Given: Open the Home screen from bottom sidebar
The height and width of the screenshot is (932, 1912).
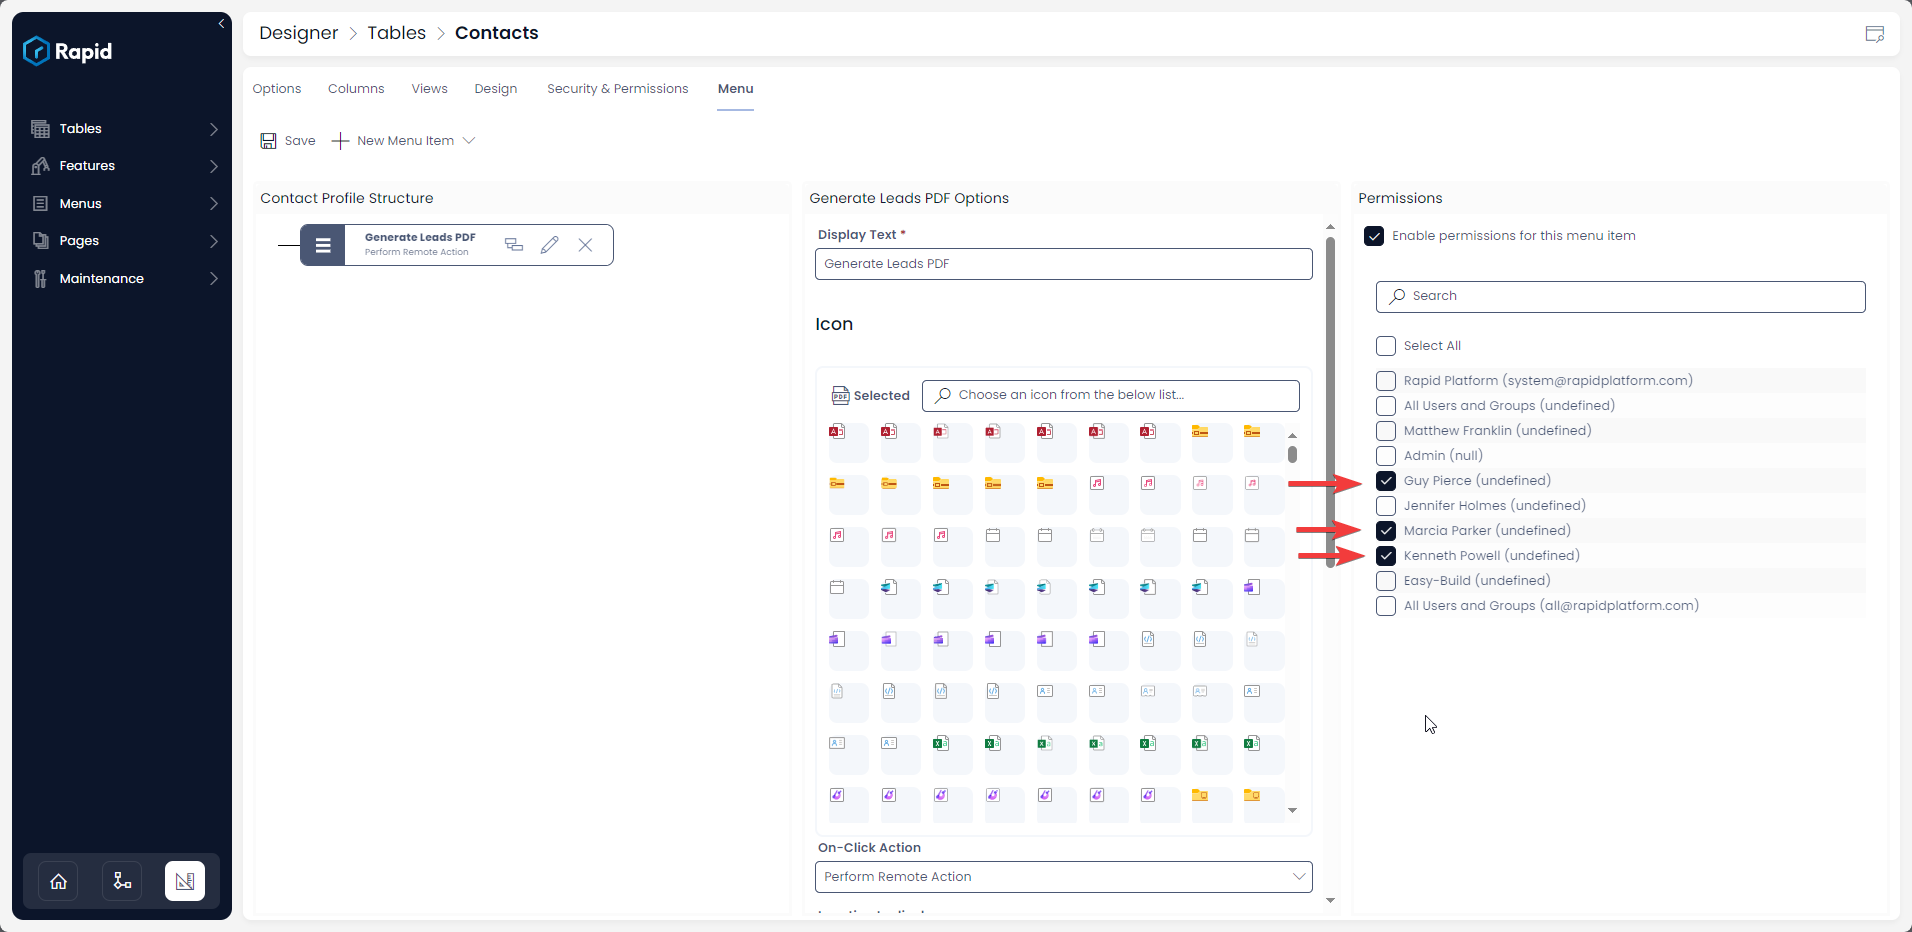Looking at the screenshot, I should tap(57, 881).
